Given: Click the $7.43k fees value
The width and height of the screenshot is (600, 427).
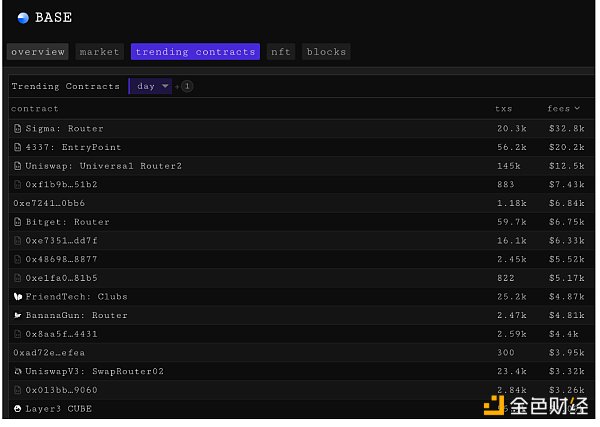Looking at the screenshot, I should pos(567,185).
